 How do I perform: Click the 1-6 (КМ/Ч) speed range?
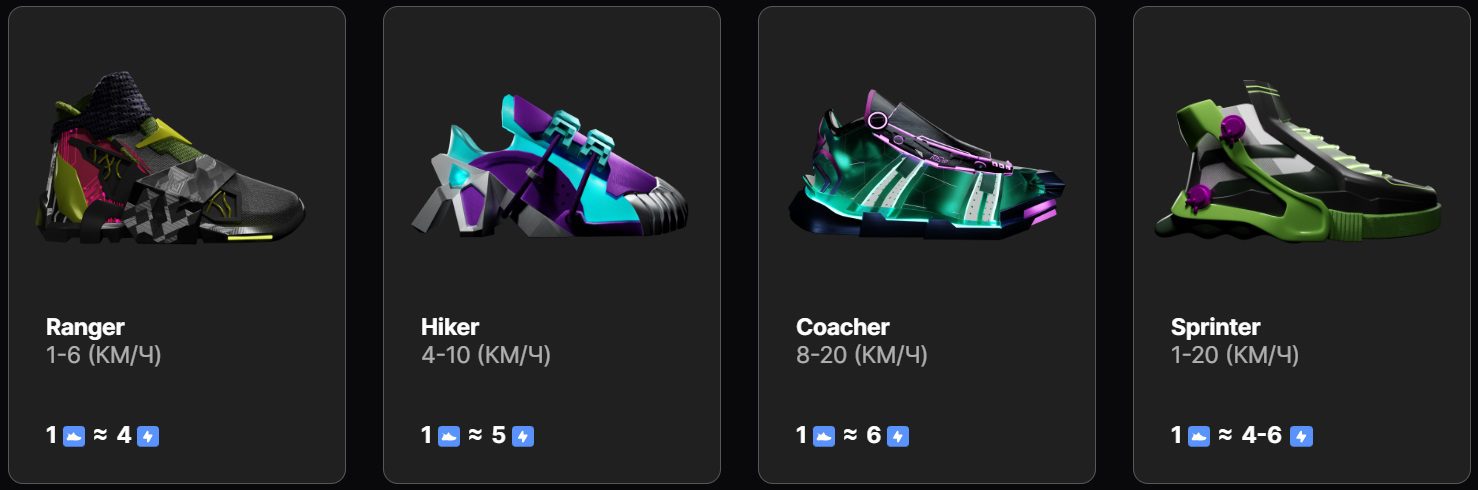104,355
